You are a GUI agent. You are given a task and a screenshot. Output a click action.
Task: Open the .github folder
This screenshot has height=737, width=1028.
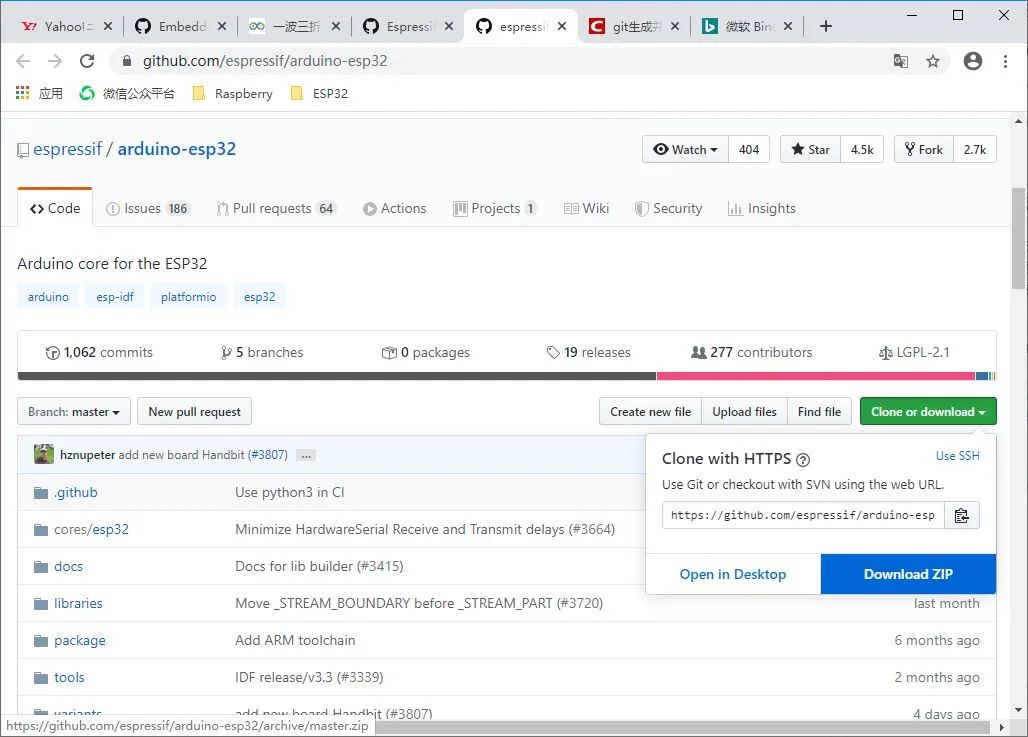(75, 492)
